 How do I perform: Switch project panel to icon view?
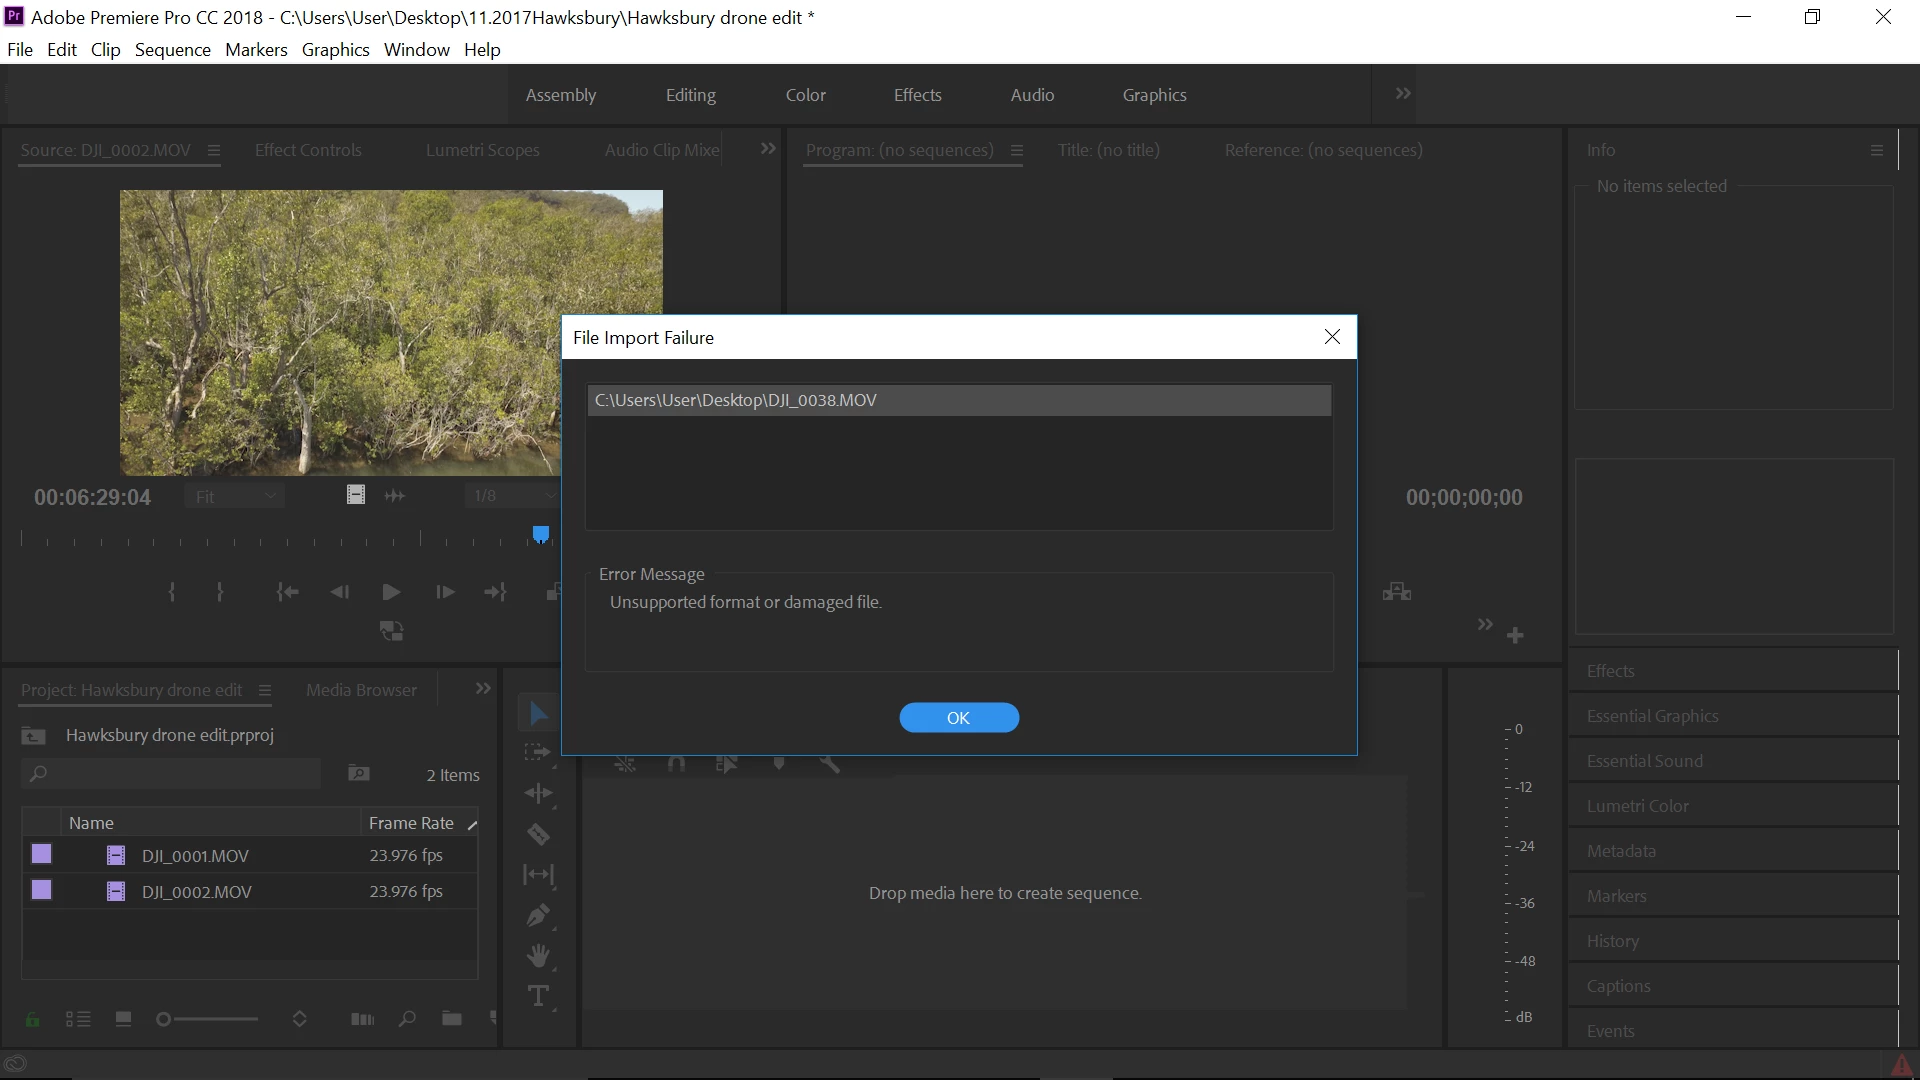point(123,1019)
